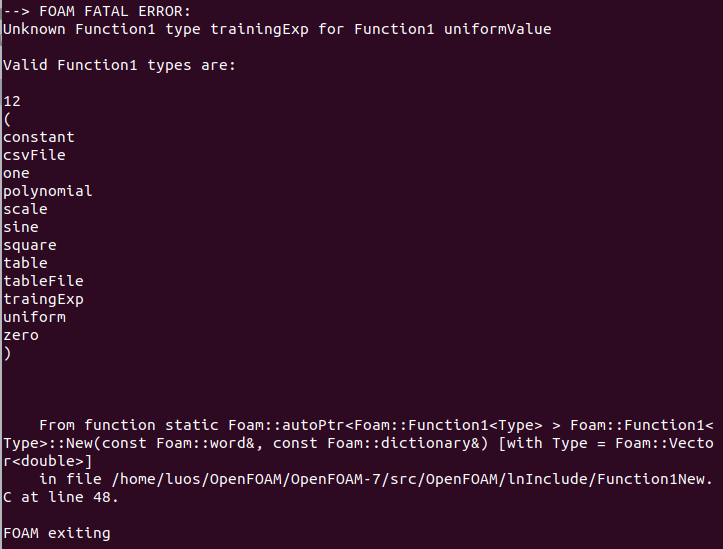Click the 'square' type entry
This screenshot has height=549, width=723.
[30, 245]
